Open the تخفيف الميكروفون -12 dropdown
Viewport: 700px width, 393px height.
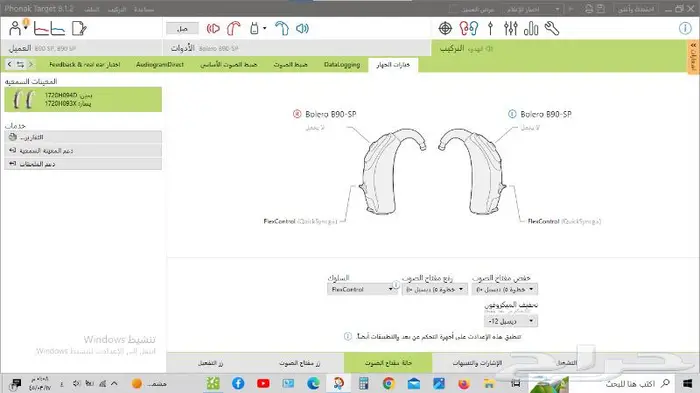511,321
